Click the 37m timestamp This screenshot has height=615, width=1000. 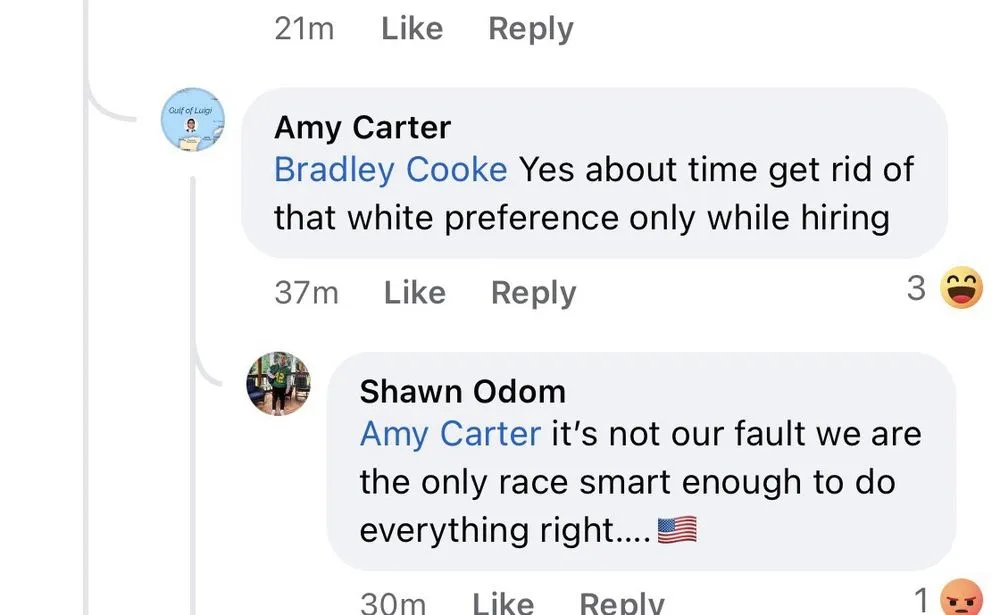tap(306, 292)
